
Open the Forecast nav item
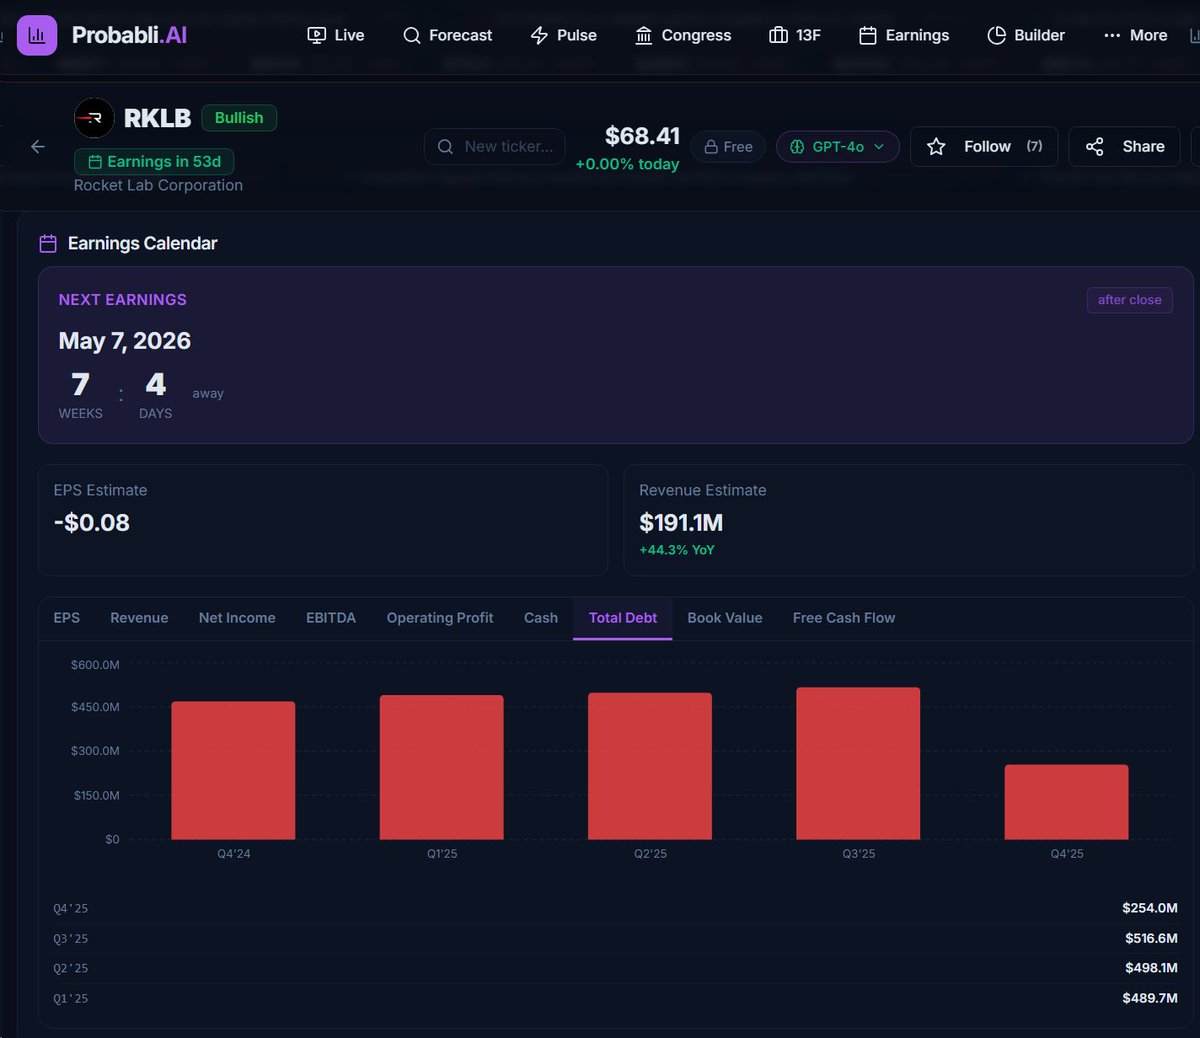(448, 35)
